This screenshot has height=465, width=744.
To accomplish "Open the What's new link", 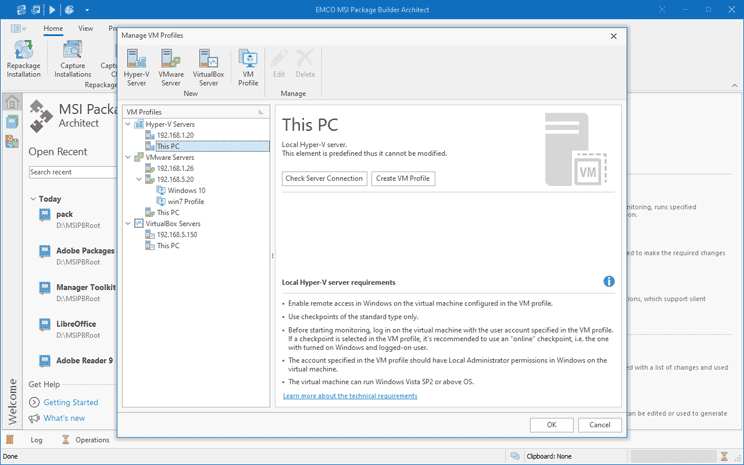I will [64, 418].
